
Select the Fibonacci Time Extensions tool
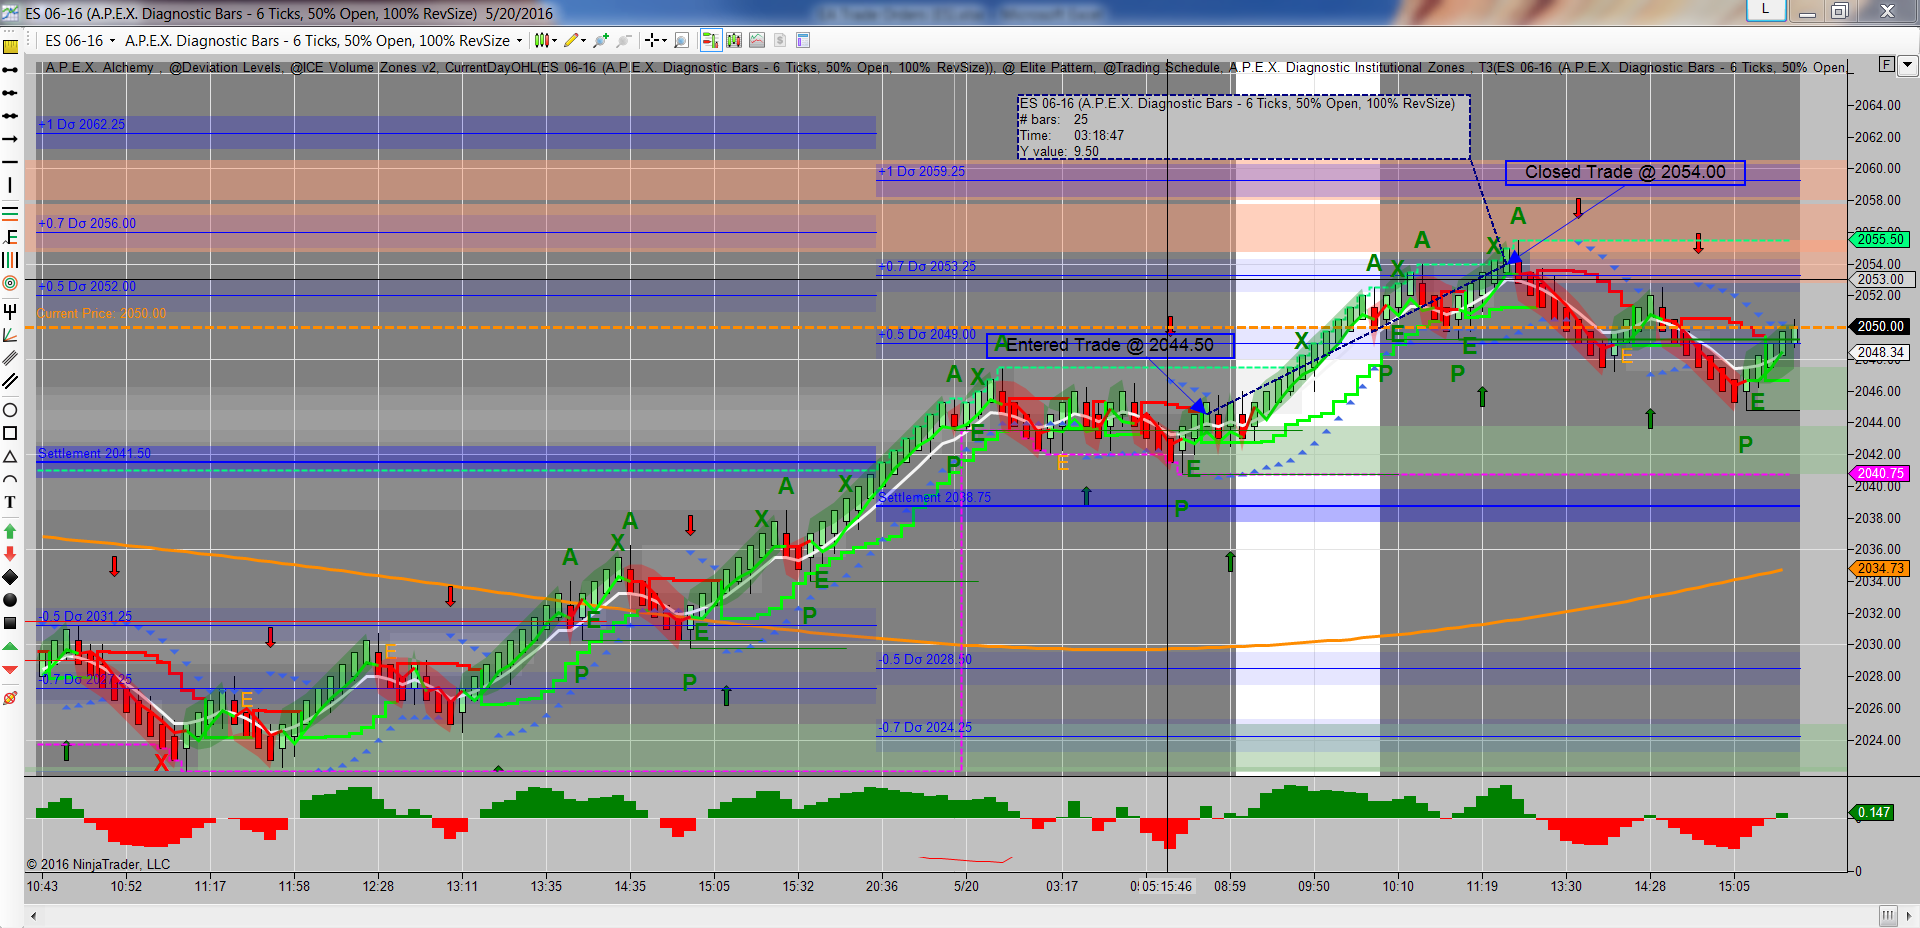coord(10,260)
